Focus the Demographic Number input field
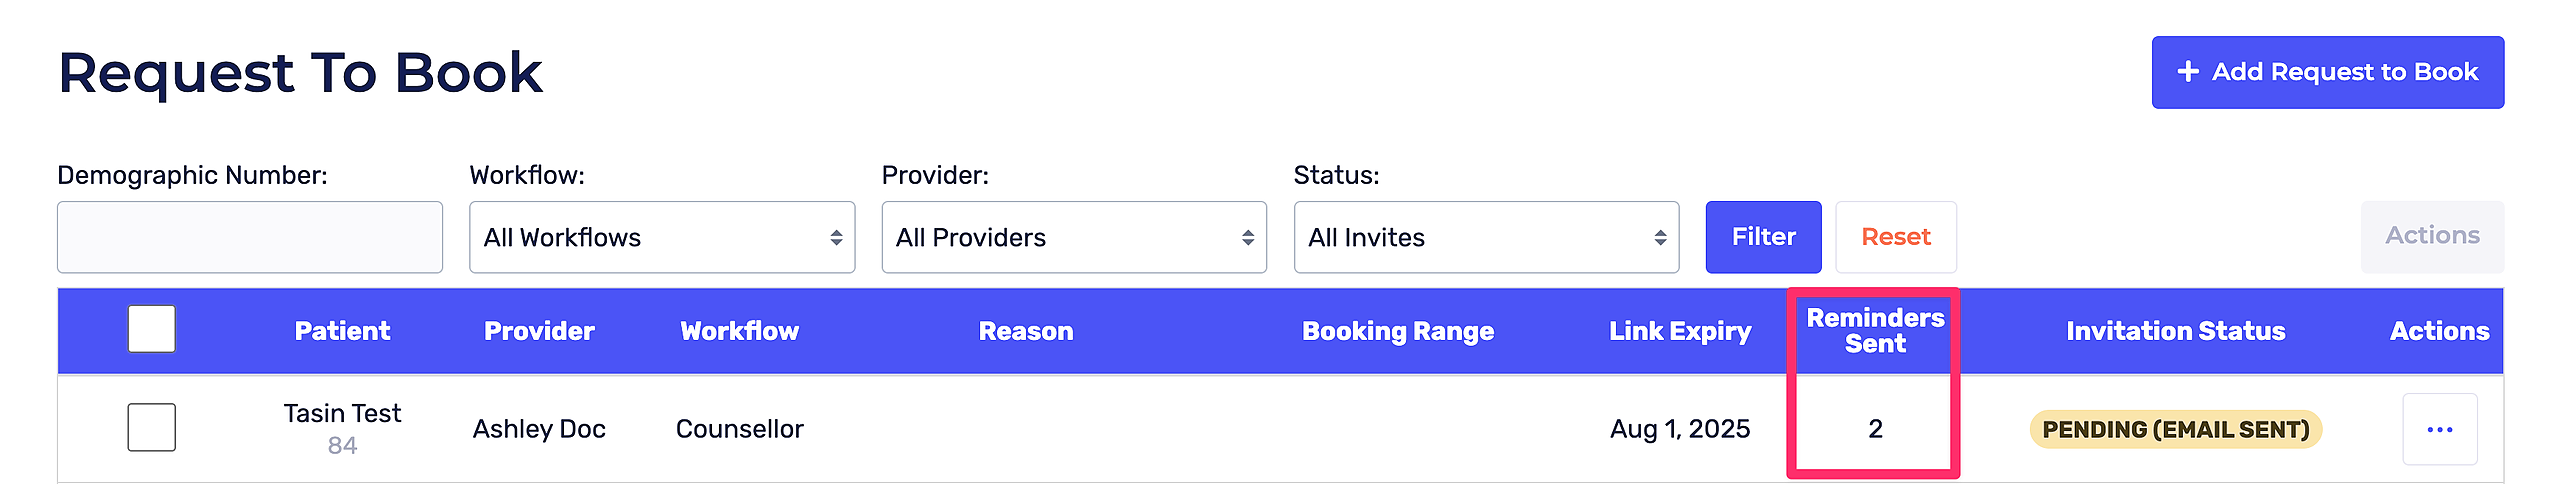2560x484 pixels. [x=250, y=237]
